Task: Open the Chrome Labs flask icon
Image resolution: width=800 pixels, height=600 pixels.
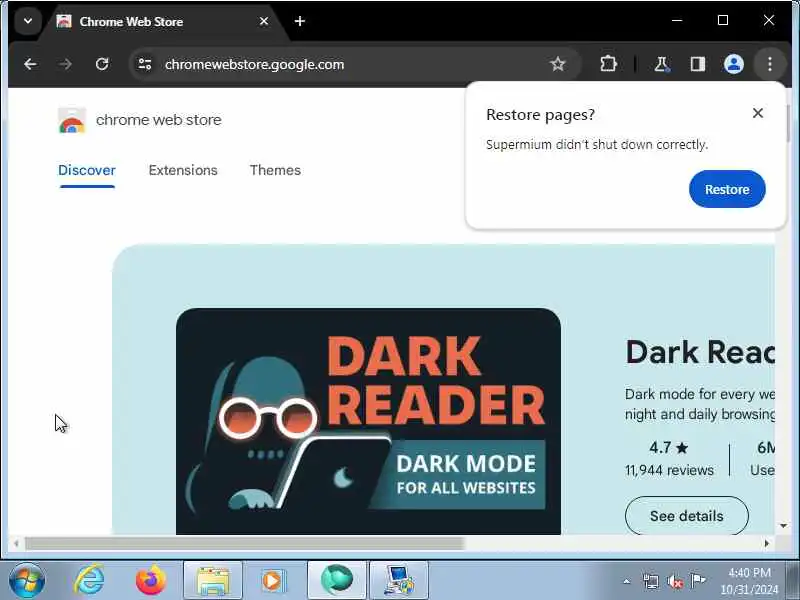Action: 661,64
